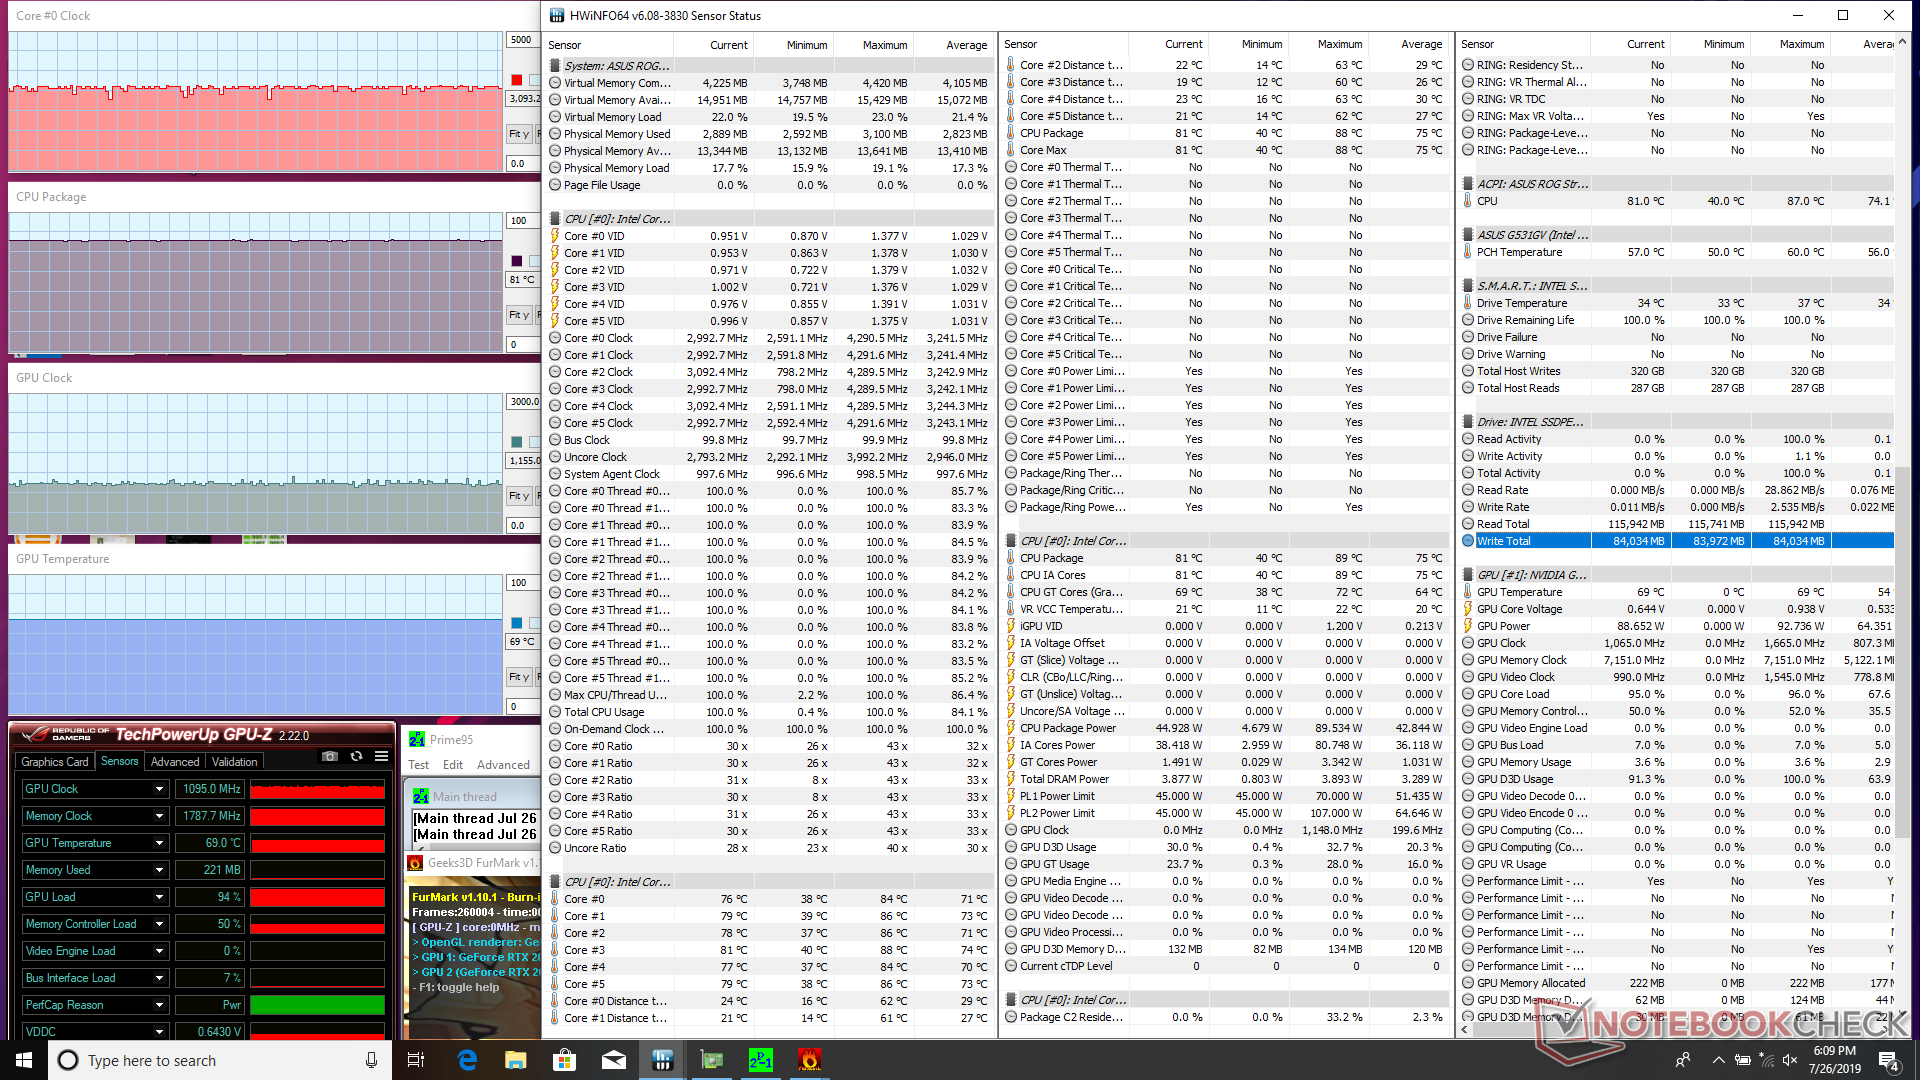This screenshot has width=1920, height=1080.
Task: Open the Bus Interface Load dropdown
Action: point(159,978)
